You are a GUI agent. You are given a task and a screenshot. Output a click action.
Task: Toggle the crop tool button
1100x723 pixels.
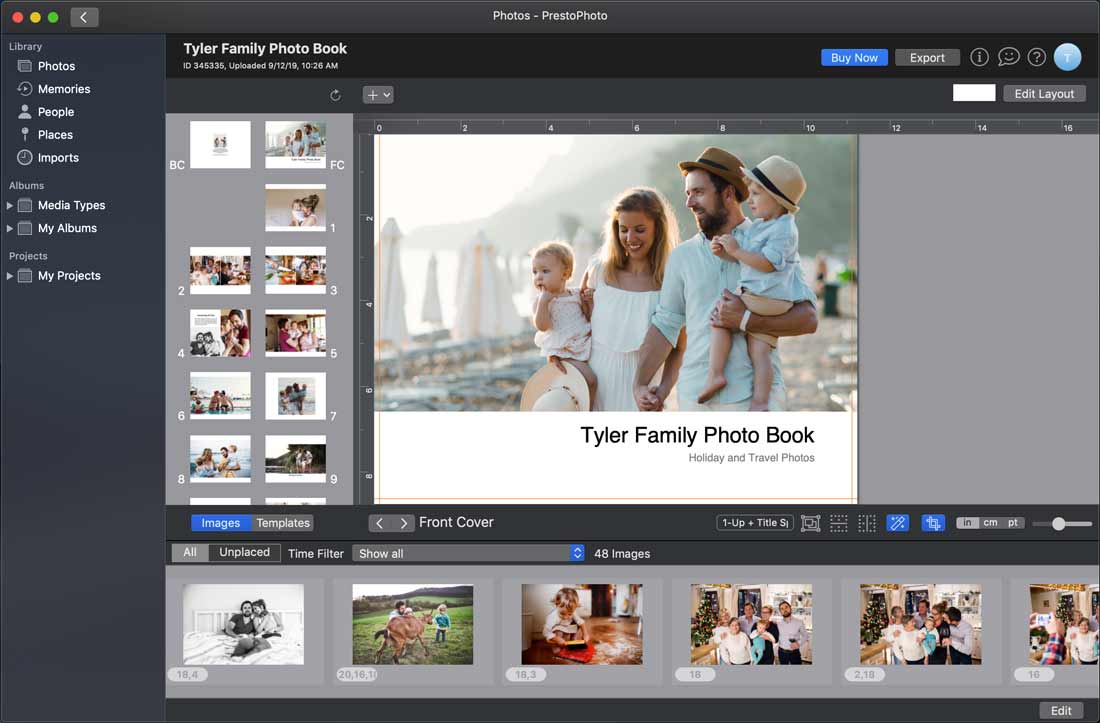point(933,523)
